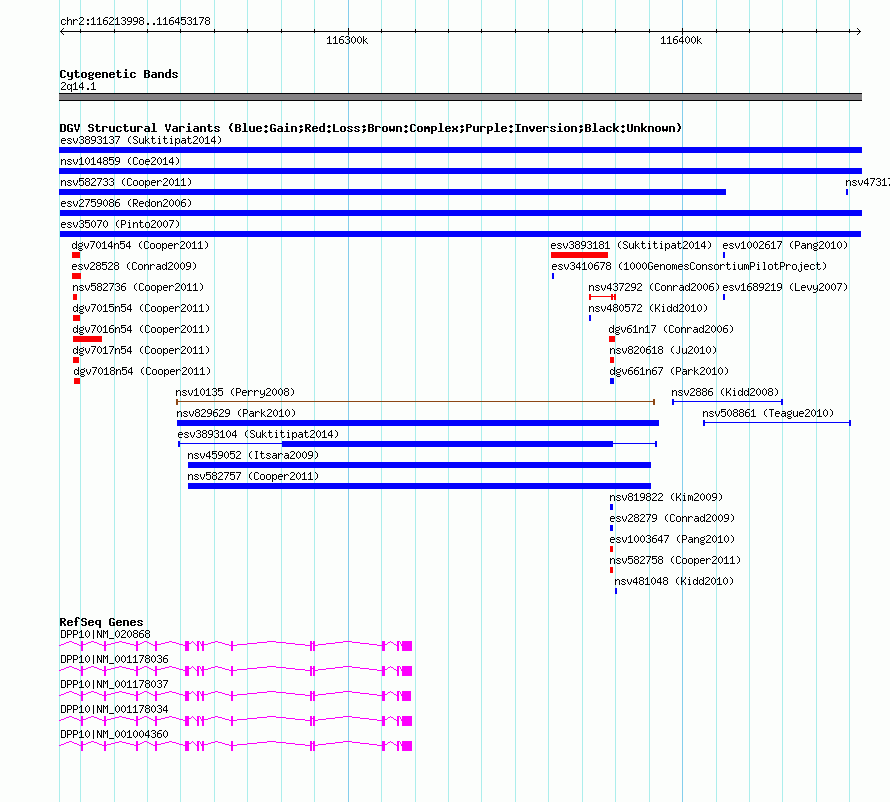The width and height of the screenshot is (890, 802).
Task: Click the blue bar under nsv582733 (Cooper2011)
Action: coord(392,192)
